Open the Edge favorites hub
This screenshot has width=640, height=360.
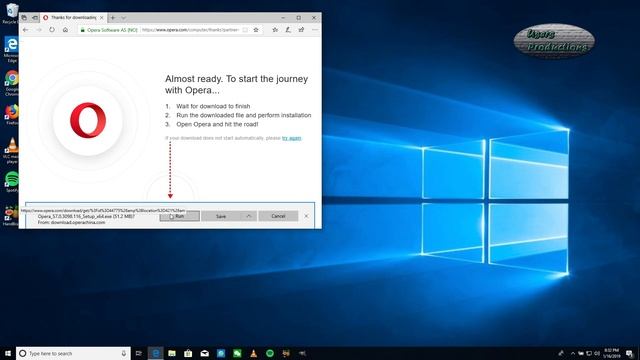275,30
